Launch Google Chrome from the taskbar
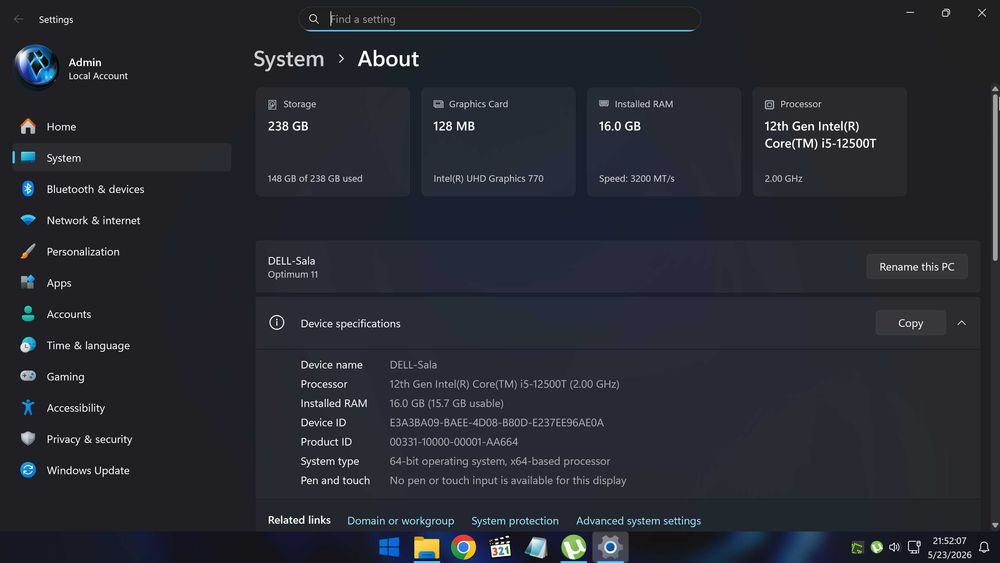The image size is (1000, 563). pyautogui.click(x=463, y=547)
